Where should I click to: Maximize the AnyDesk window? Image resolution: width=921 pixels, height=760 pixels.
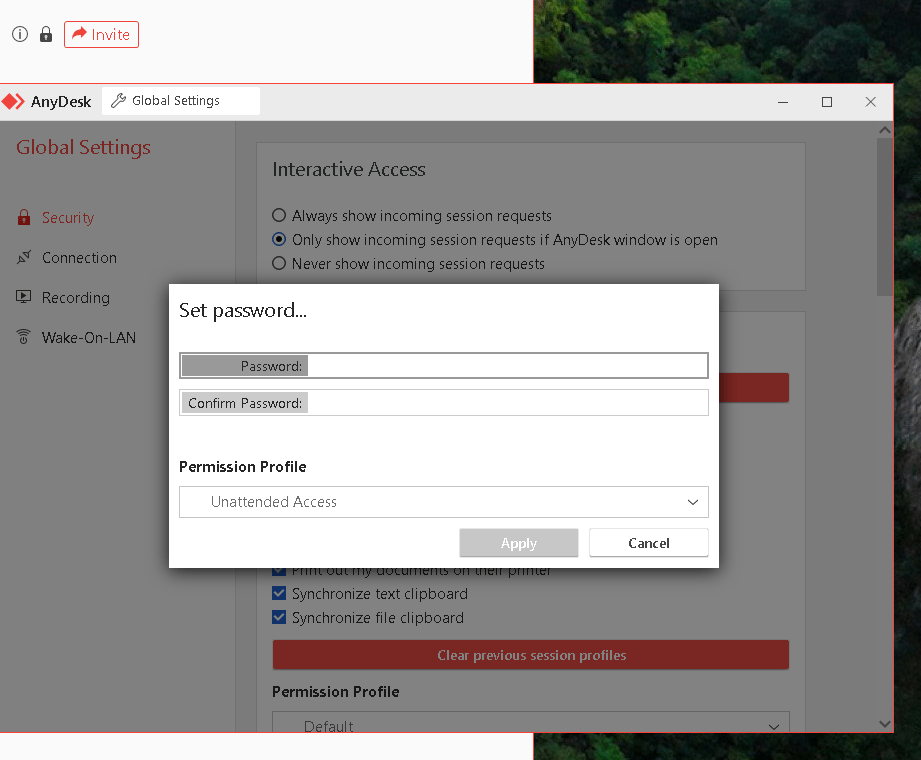pyautogui.click(x=826, y=102)
